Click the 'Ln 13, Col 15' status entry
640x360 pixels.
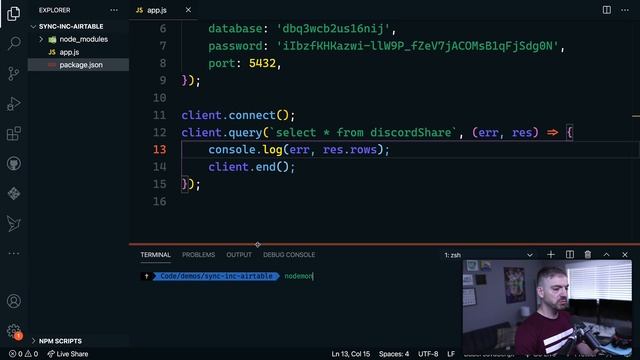[x=351, y=354]
